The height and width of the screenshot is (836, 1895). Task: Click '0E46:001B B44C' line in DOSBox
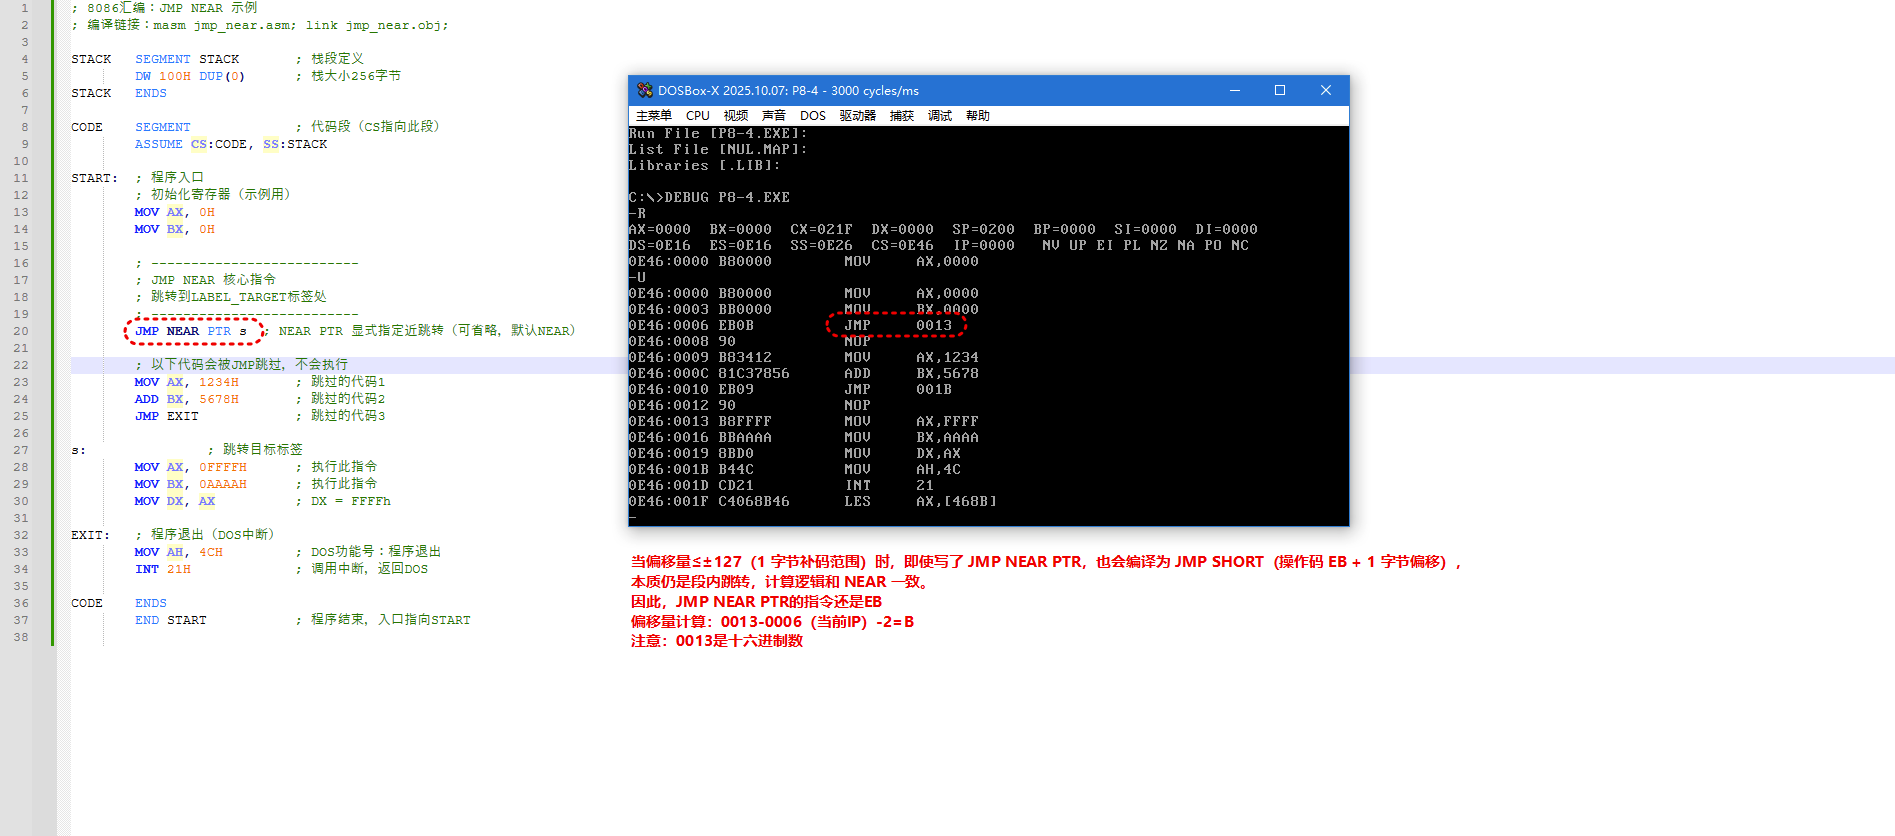[x=795, y=470]
